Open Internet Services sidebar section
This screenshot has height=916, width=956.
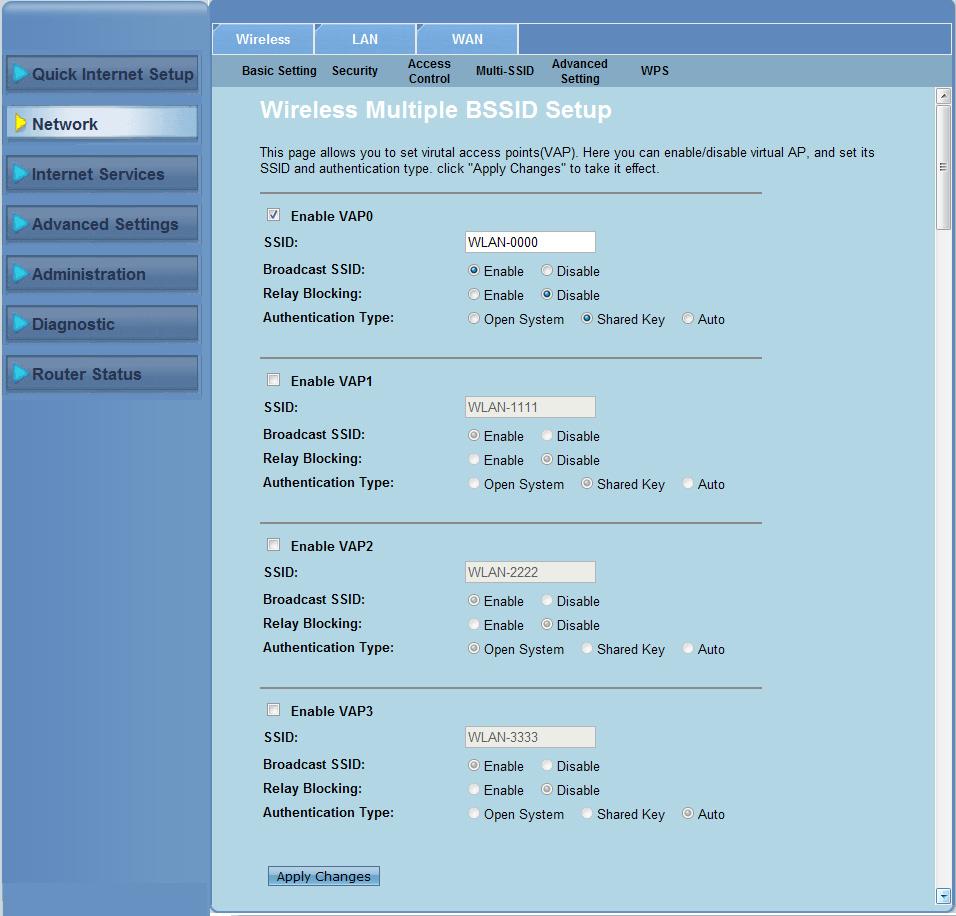coord(102,174)
